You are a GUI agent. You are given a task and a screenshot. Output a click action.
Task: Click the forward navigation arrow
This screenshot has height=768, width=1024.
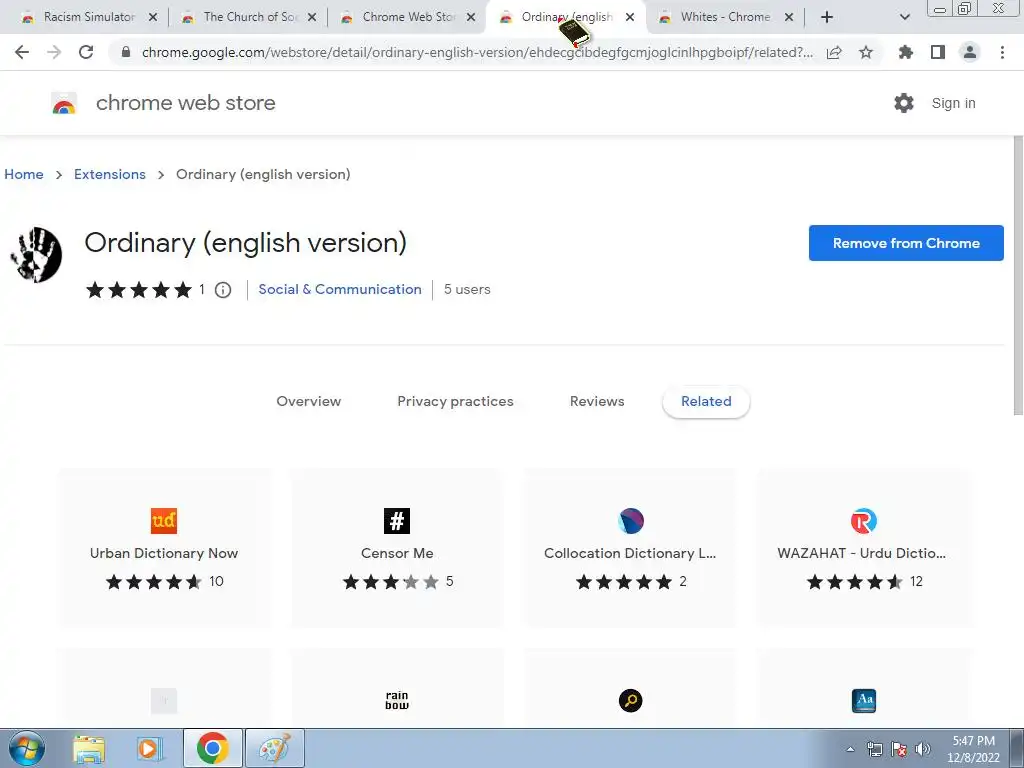pos(54,52)
